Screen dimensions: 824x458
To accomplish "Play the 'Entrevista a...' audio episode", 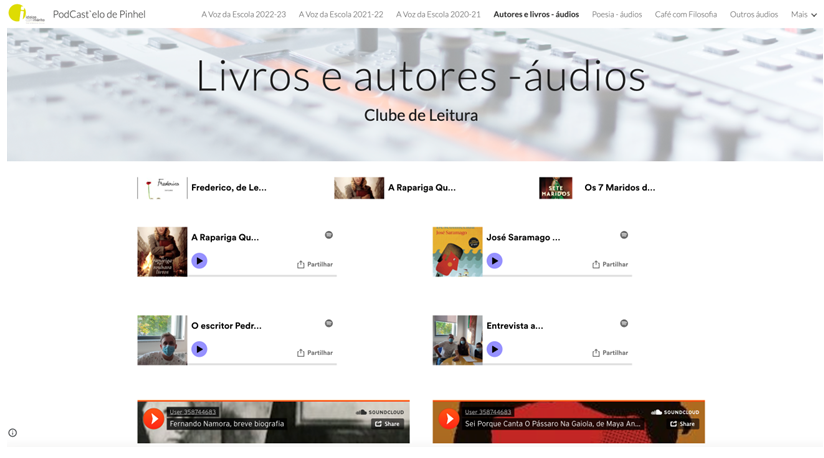I will pos(494,349).
